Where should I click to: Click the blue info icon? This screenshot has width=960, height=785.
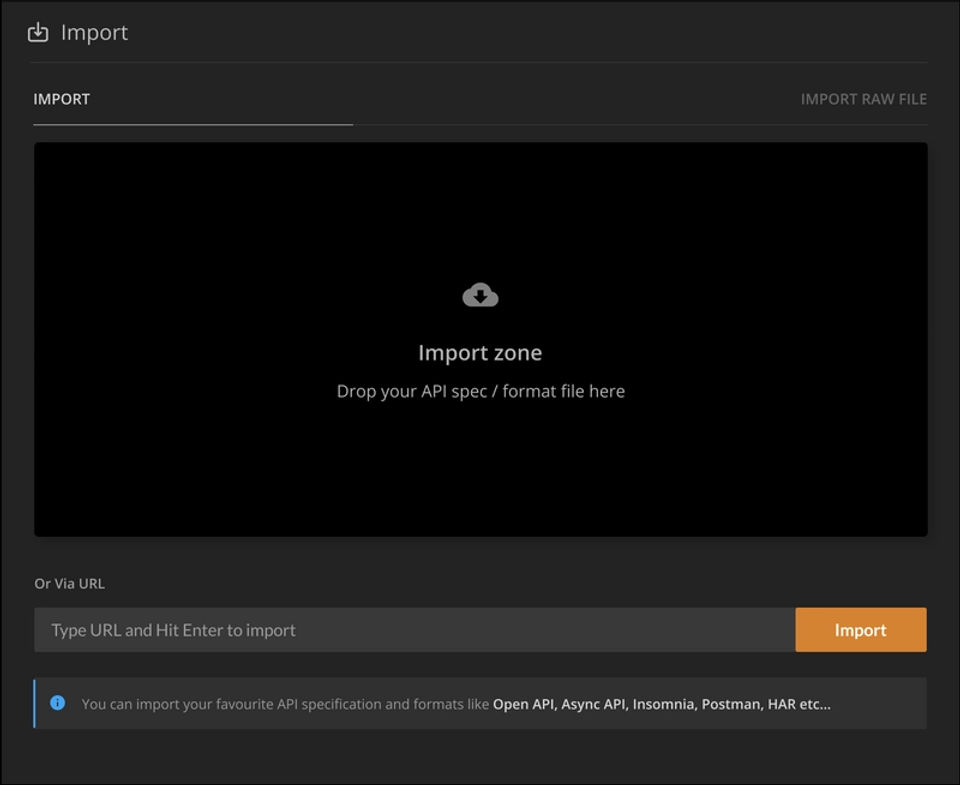click(58, 702)
